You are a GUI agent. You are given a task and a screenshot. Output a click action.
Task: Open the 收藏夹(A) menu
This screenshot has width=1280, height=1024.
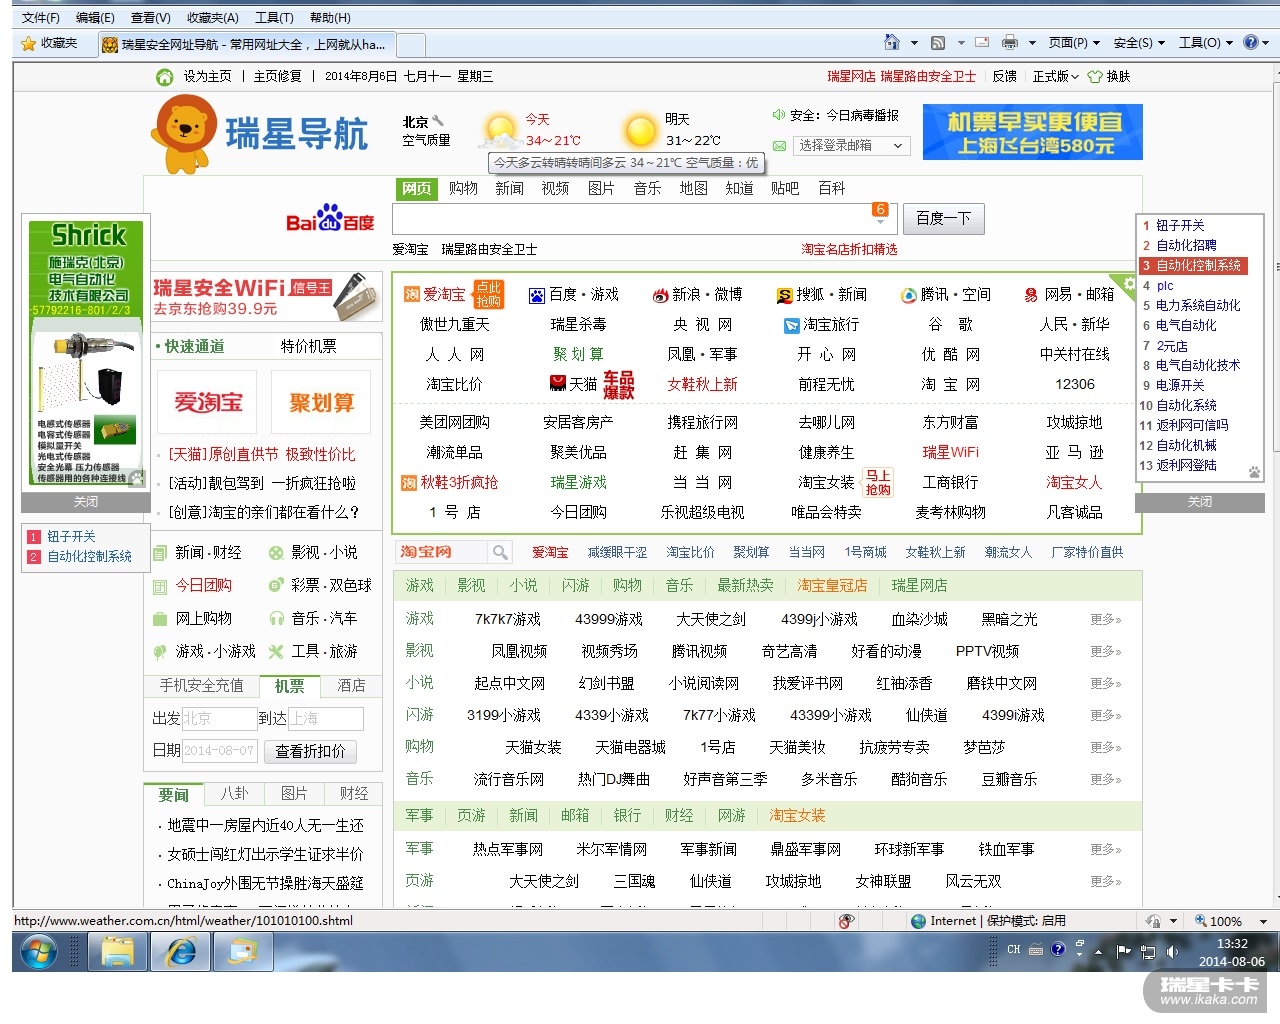click(212, 18)
